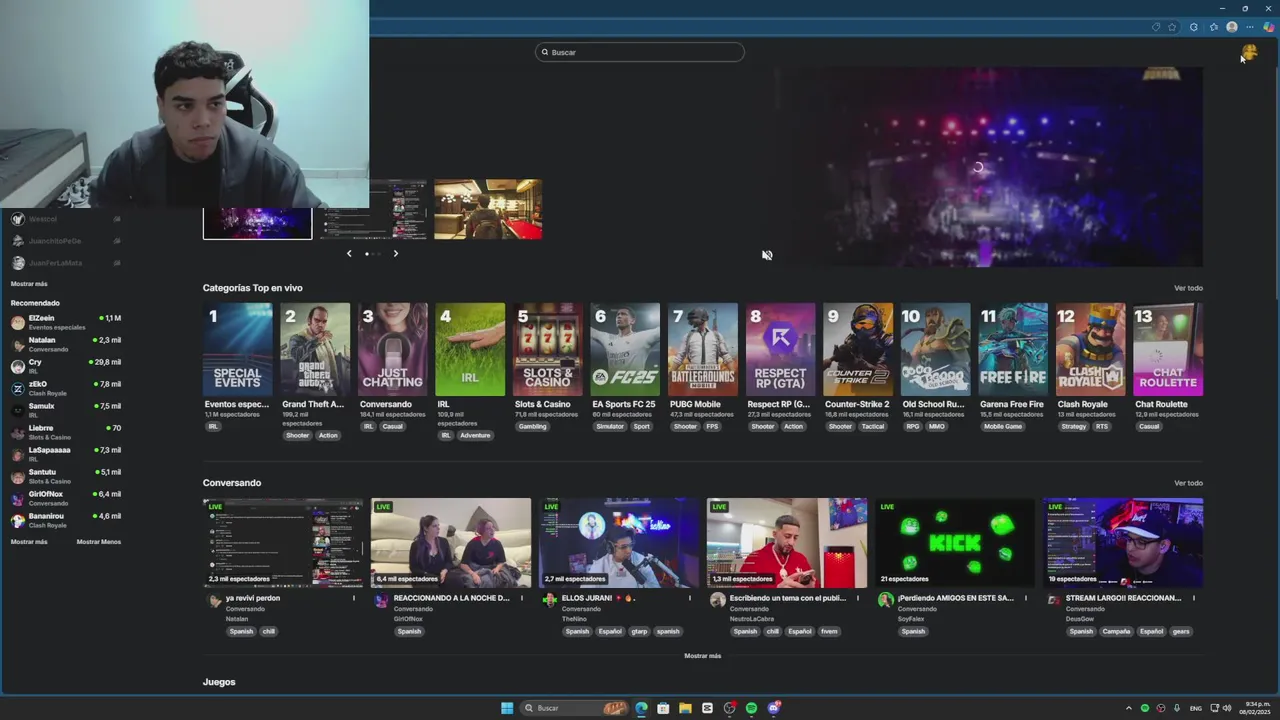1280x720 pixels.
Task: Open the ElZeein channel avatar in sidebar
Action: pyautogui.click(x=17, y=322)
